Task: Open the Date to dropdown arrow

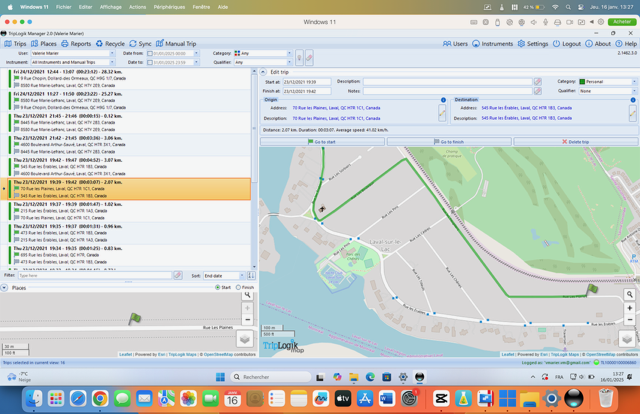Action: click(x=196, y=62)
